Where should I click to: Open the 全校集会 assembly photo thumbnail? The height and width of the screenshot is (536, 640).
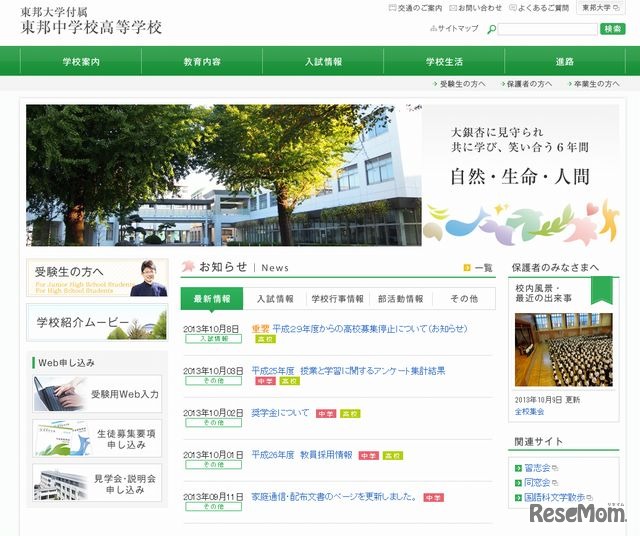pos(564,350)
